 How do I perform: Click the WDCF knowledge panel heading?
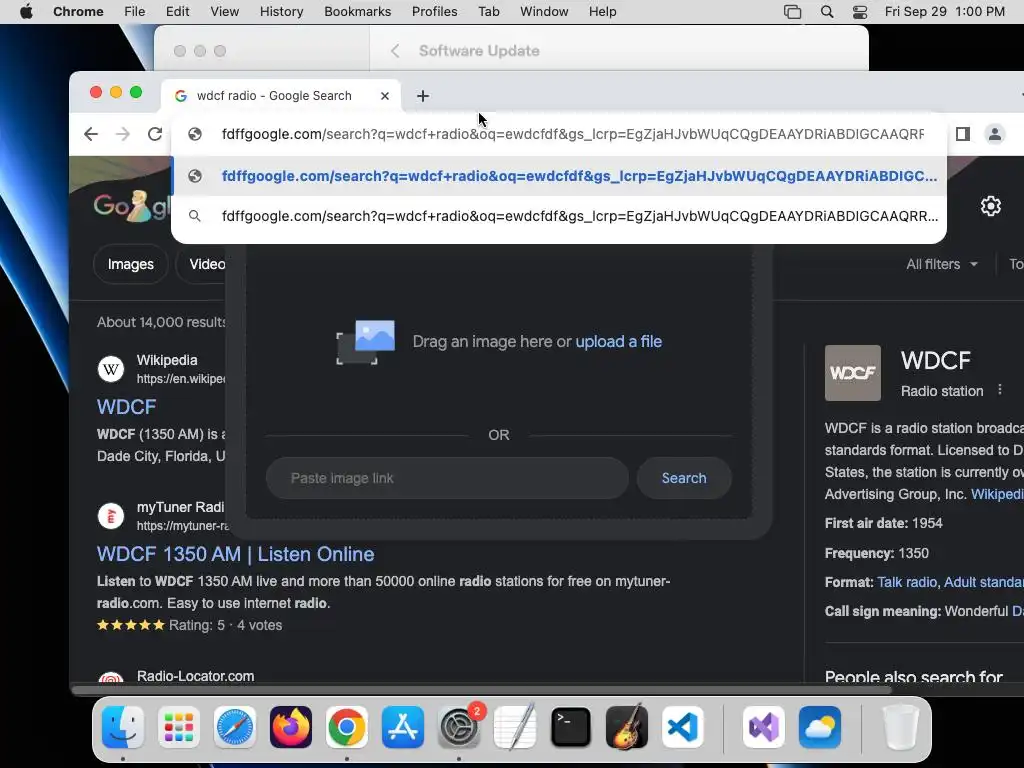936,360
